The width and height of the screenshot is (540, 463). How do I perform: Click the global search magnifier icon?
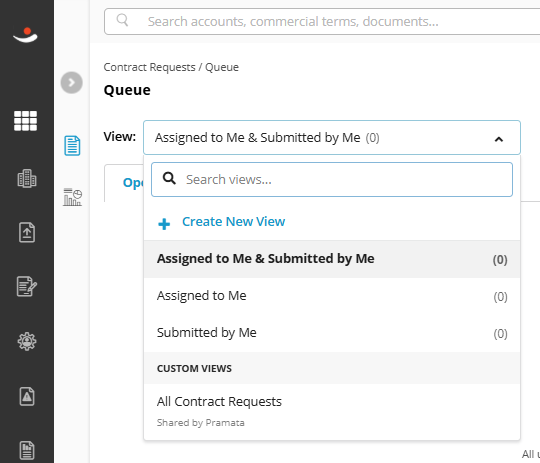pyautogui.click(x=122, y=20)
